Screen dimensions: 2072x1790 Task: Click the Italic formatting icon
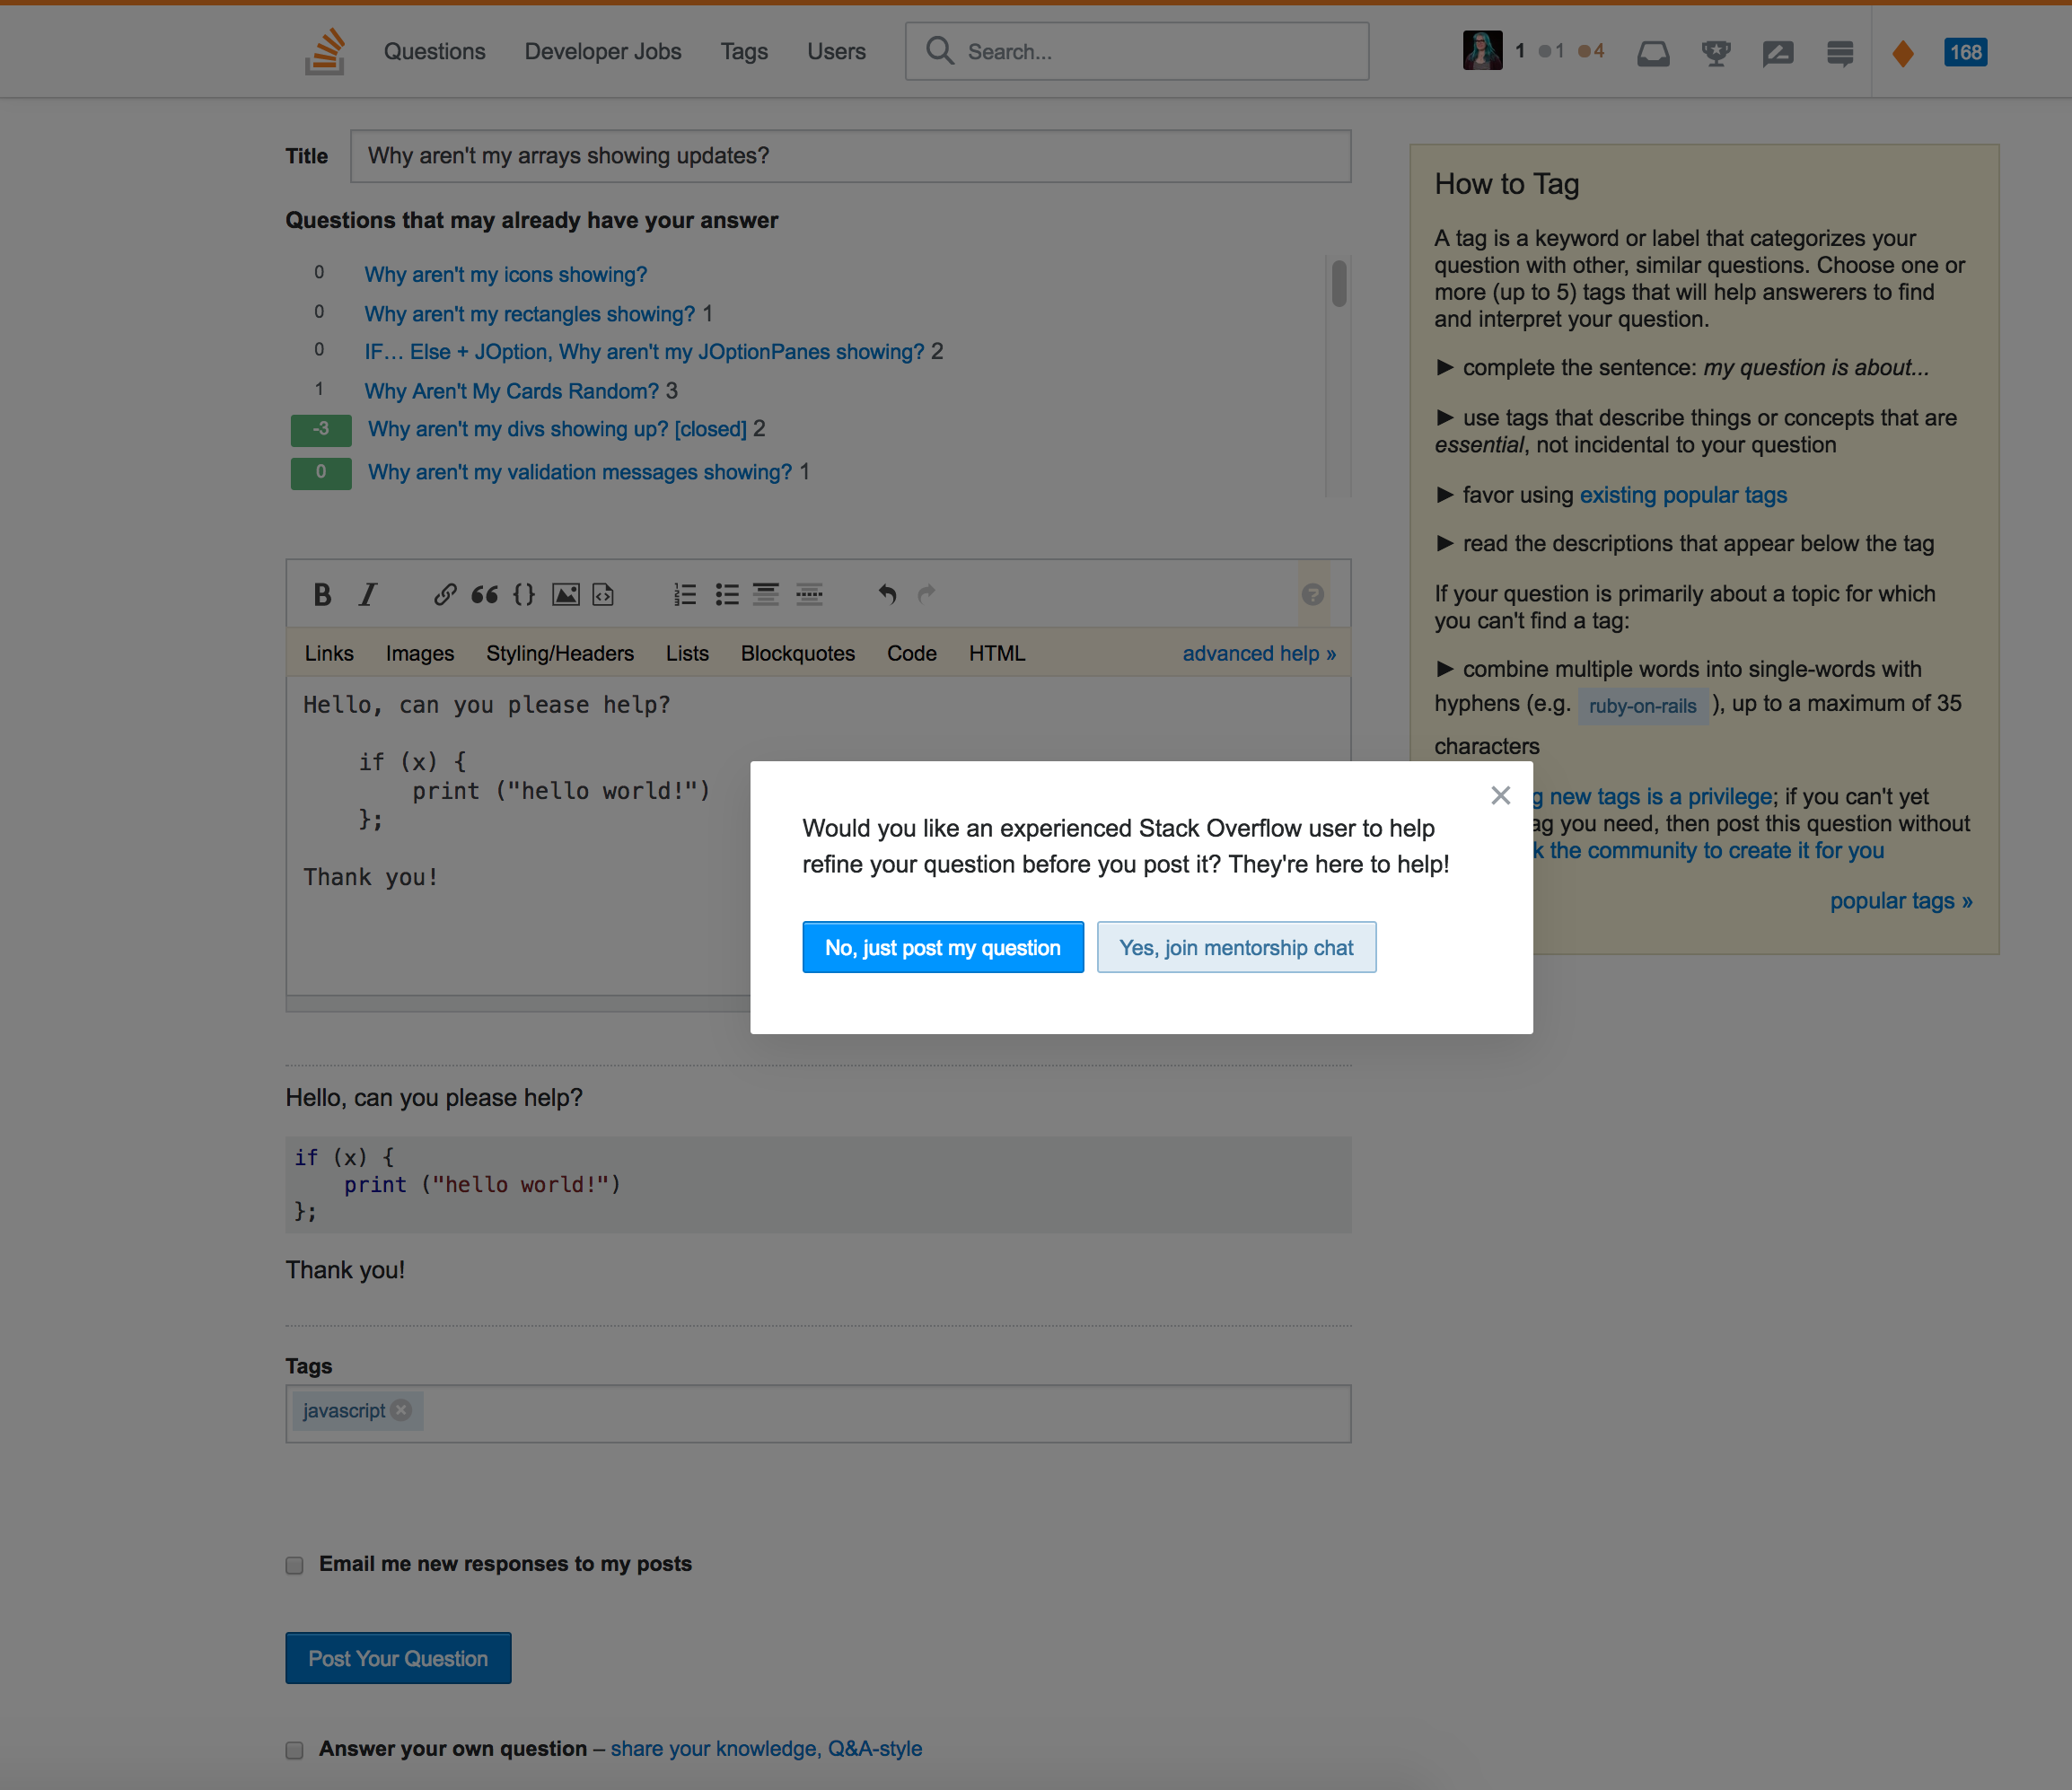(x=368, y=595)
